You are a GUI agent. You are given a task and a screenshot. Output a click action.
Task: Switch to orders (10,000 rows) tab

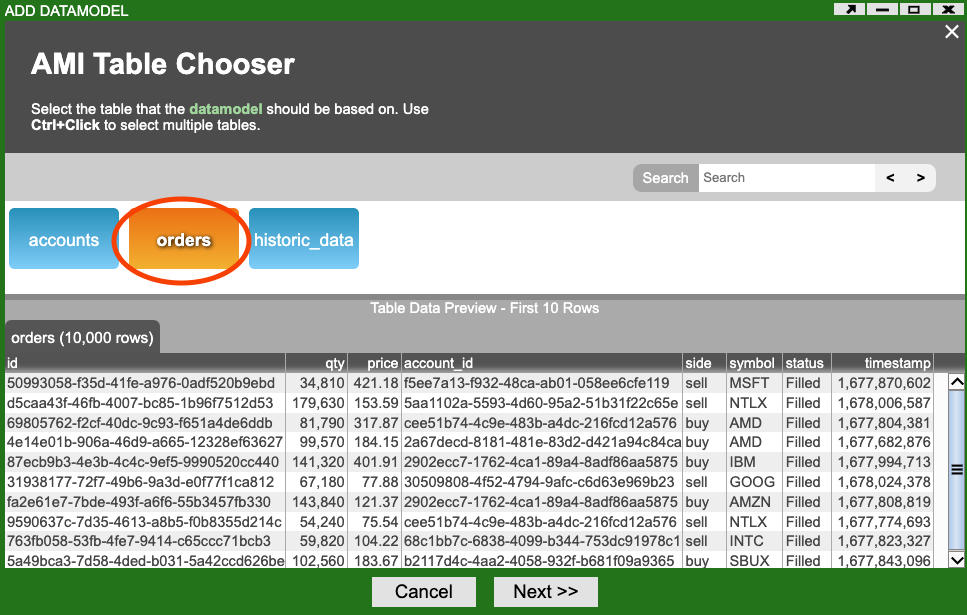(82, 337)
